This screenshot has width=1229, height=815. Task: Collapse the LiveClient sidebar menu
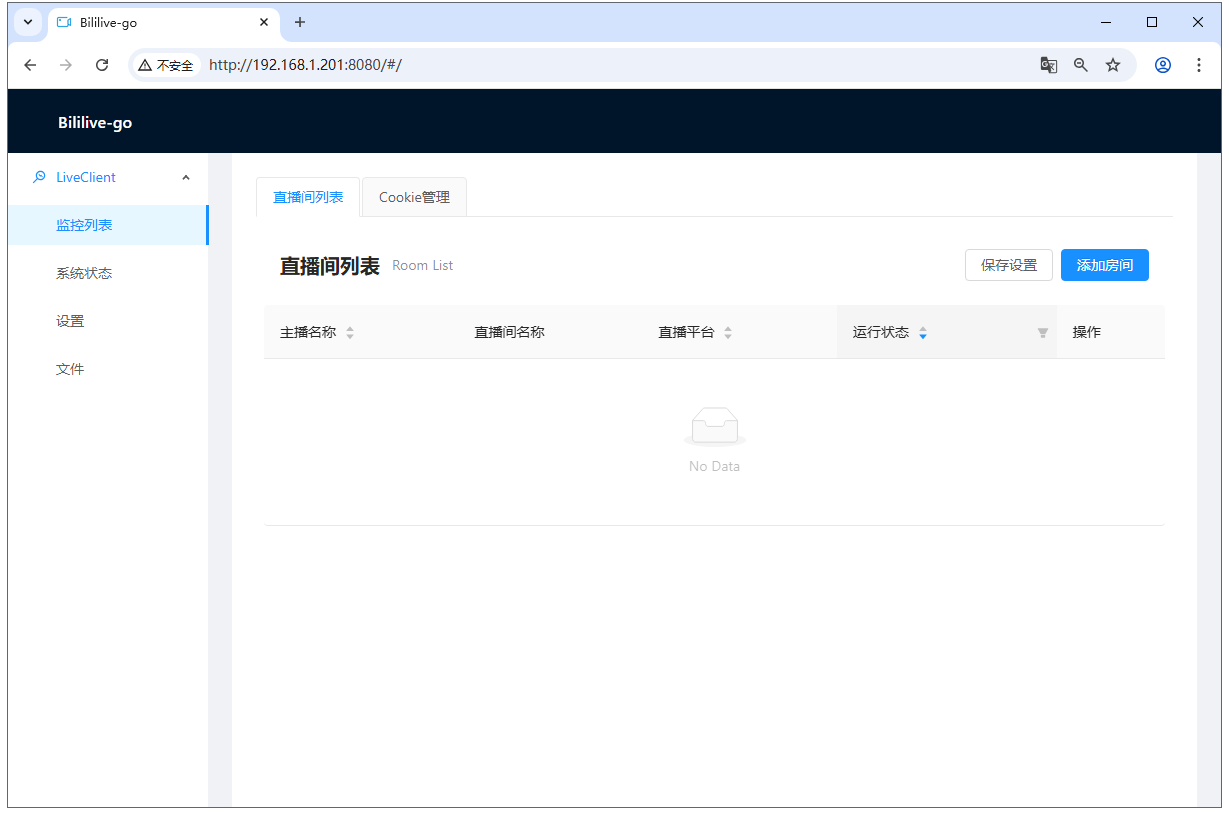[185, 177]
